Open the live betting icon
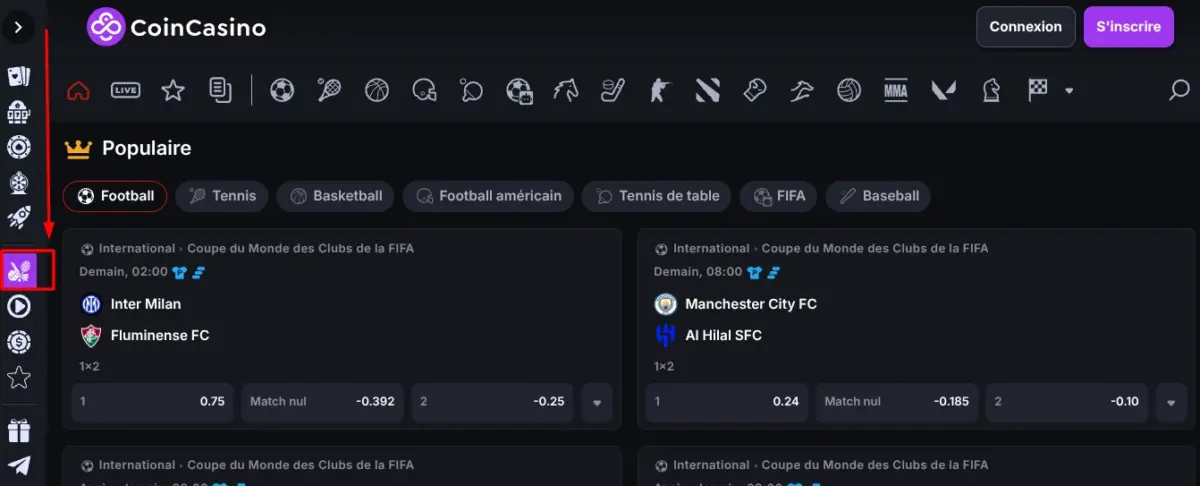 click(125, 90)
